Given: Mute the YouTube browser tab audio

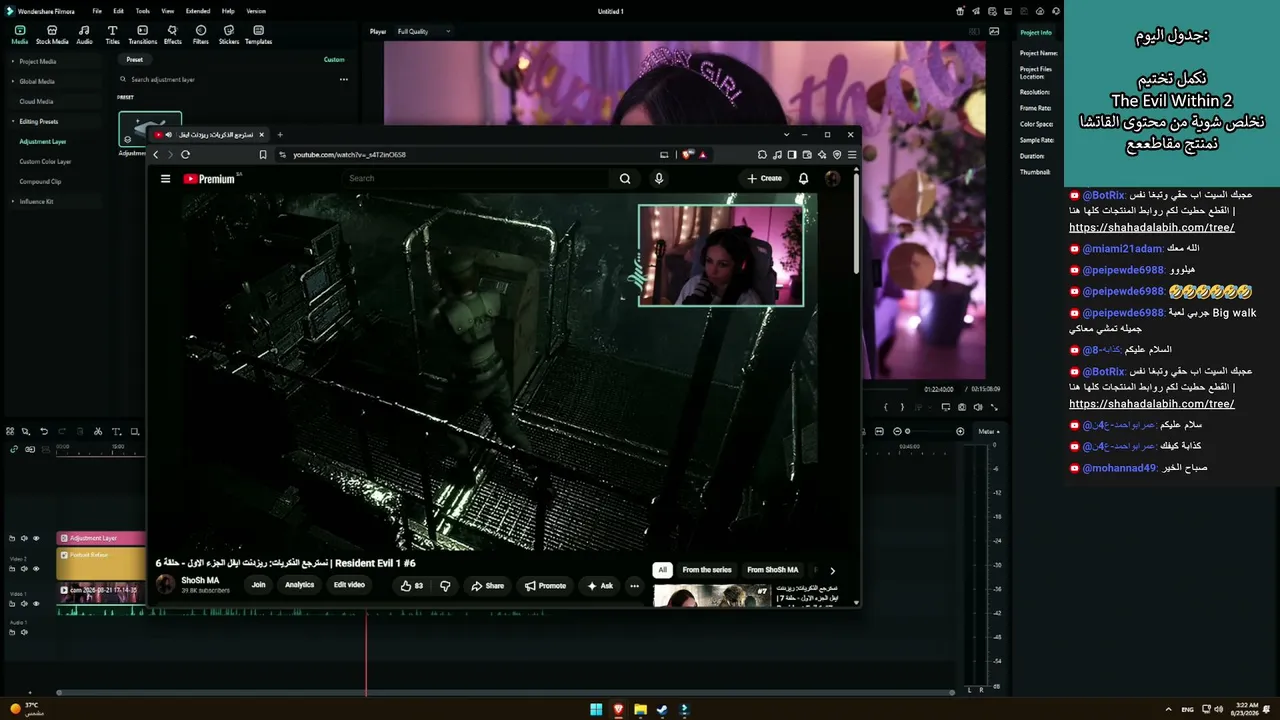Looking at the screenshot, I should 168,135.
